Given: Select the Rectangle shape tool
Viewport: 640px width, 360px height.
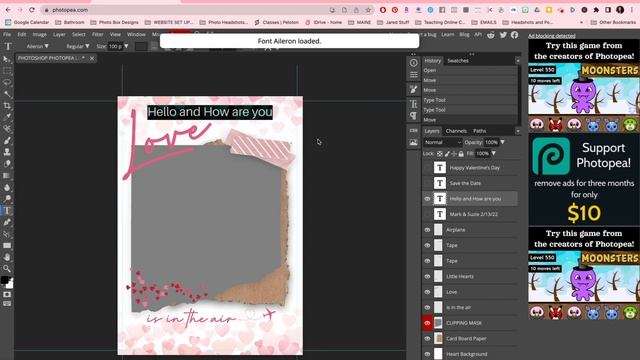Looking at the screenshot, I should 7,246.
